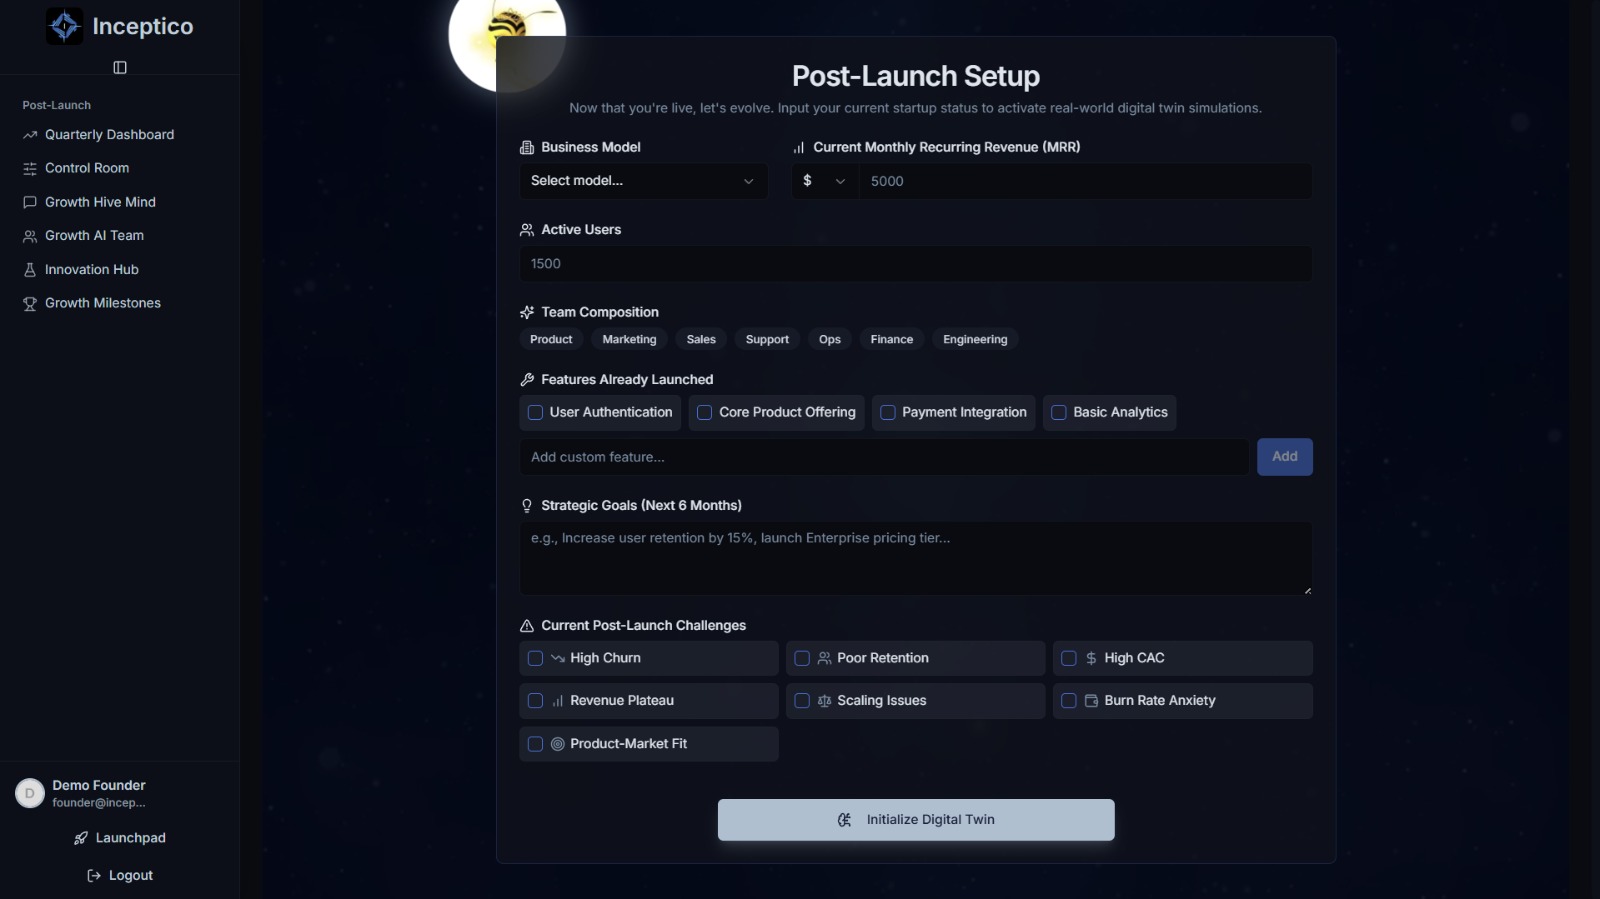Check the User Authentication checkbox
This screenshot has height=899, width=1600.
(536, 412)
